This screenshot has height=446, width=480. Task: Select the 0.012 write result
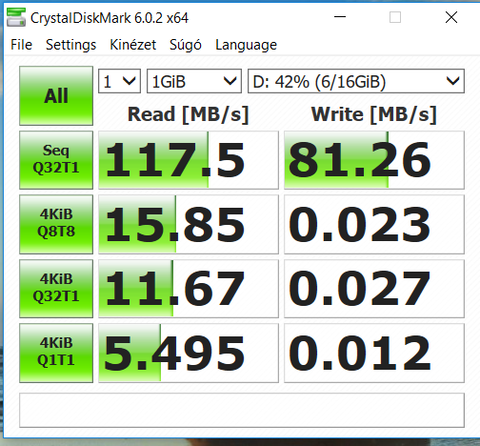point(374,353)
